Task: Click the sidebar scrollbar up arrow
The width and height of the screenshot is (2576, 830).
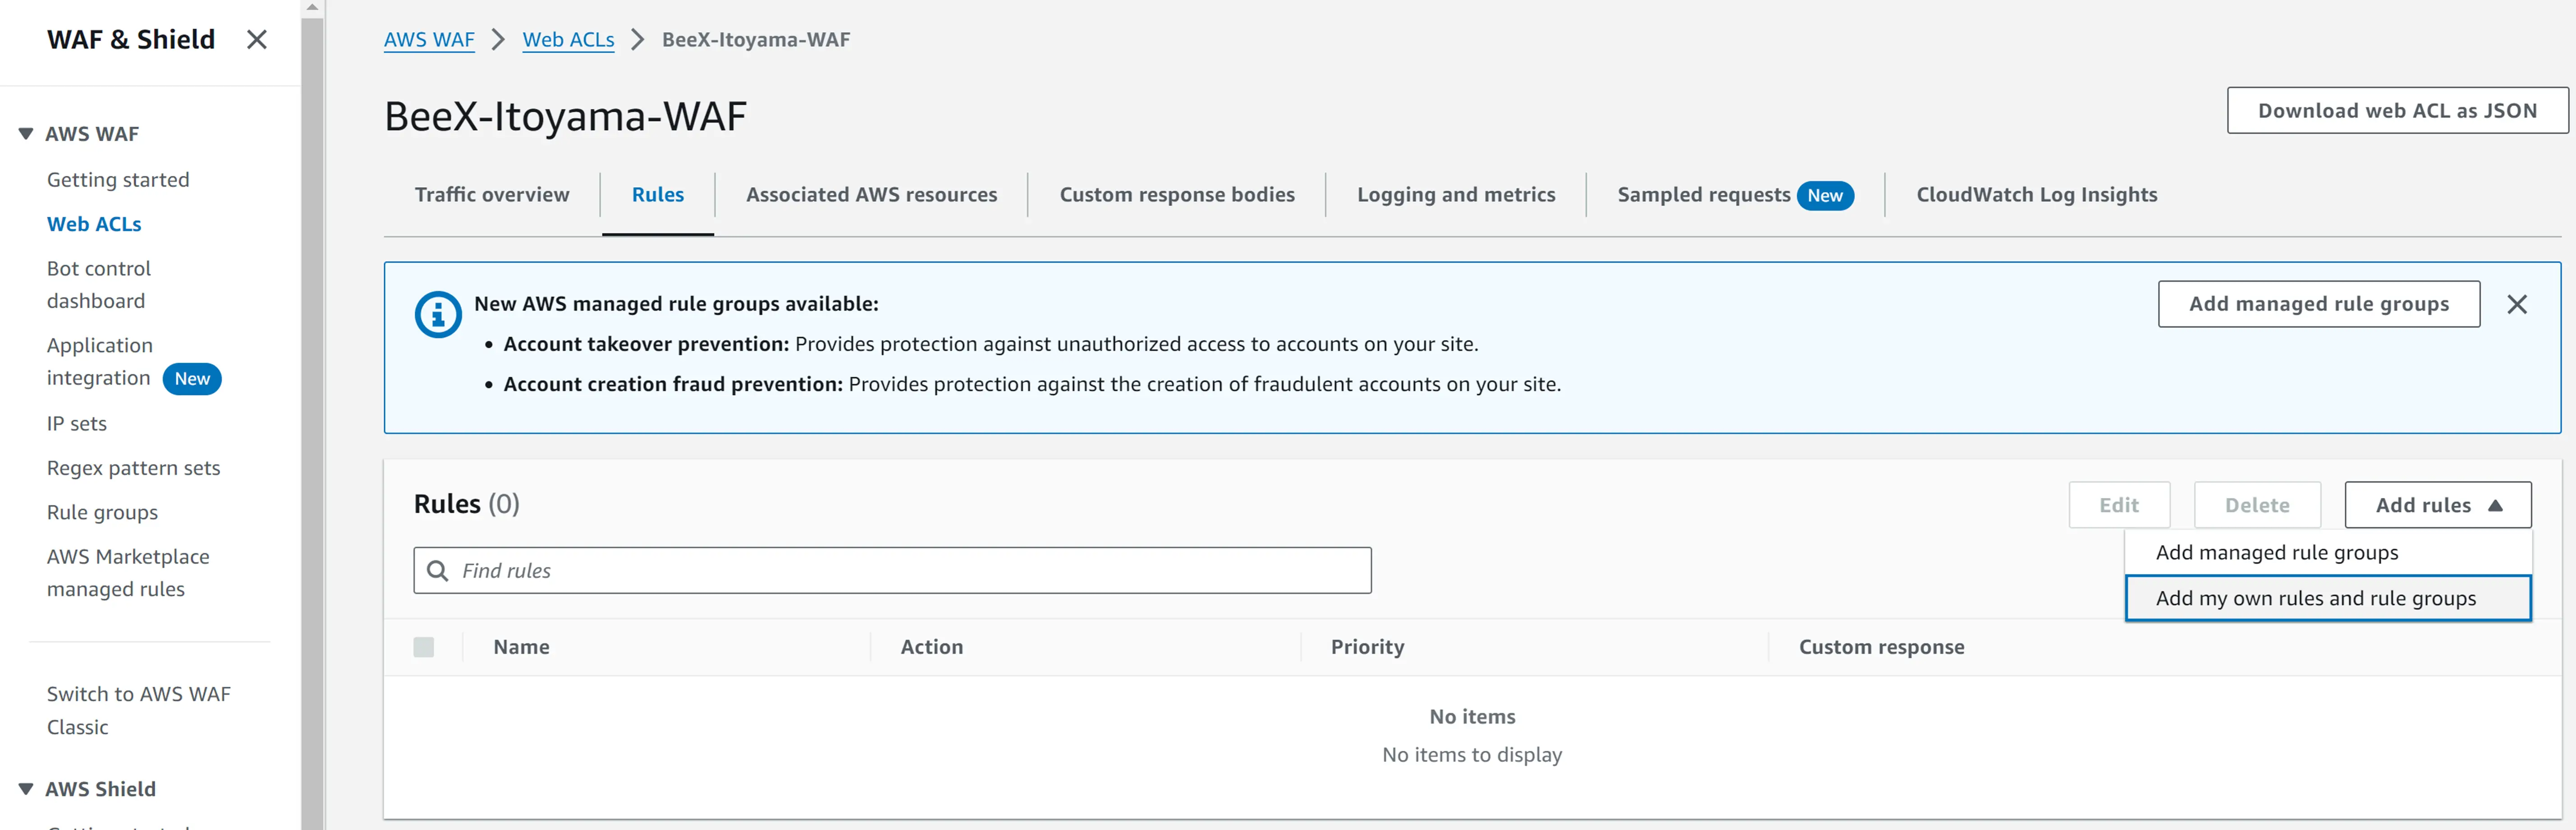Action: pyautogui.click(x=312, y=7)
